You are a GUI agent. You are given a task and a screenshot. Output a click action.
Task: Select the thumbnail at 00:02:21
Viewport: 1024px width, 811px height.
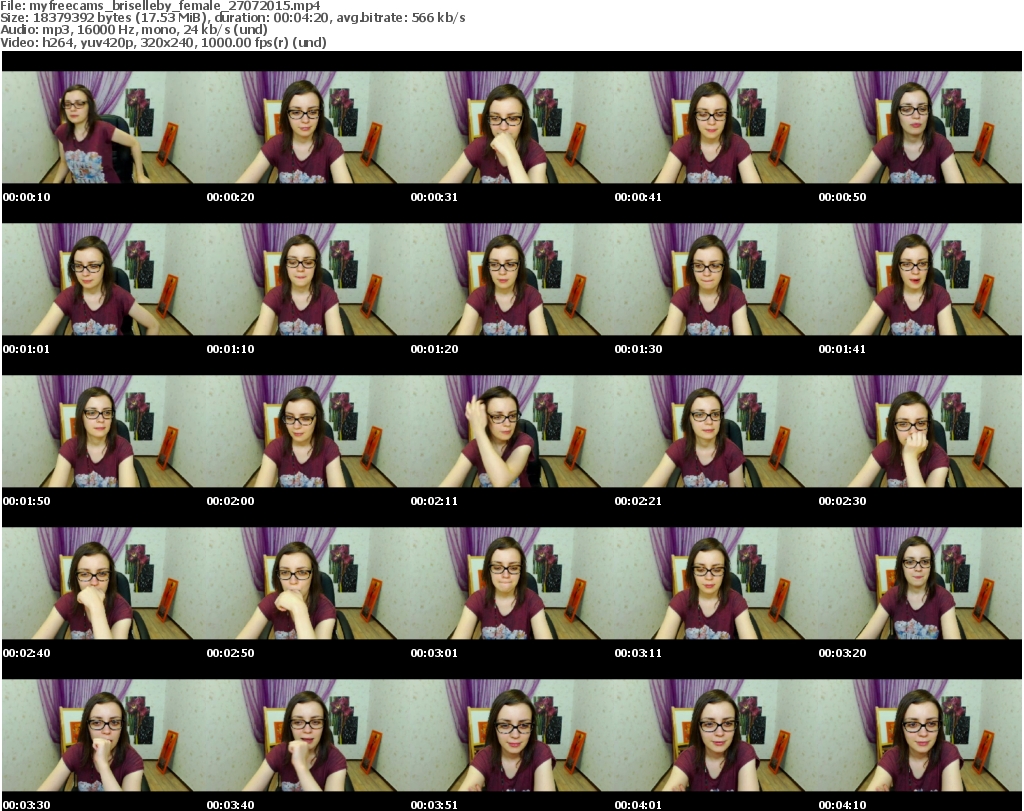[716, 431]
